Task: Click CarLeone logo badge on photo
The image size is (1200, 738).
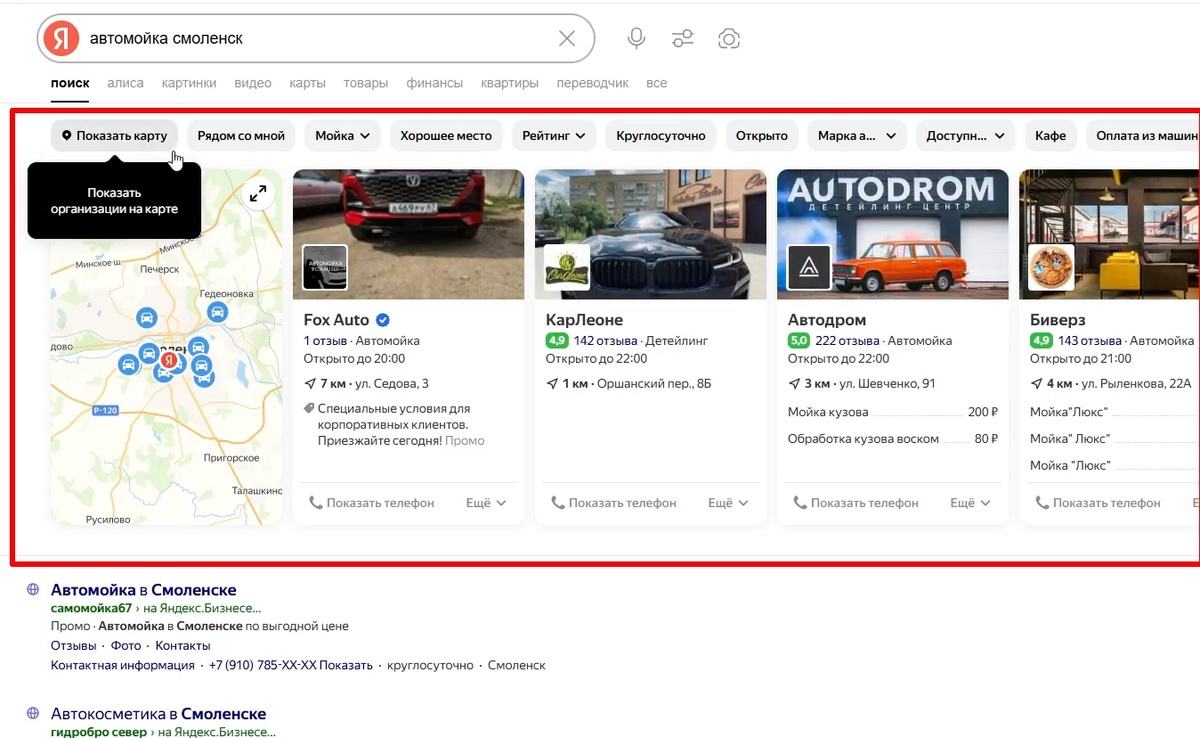Action: click(x=567, y=267)
